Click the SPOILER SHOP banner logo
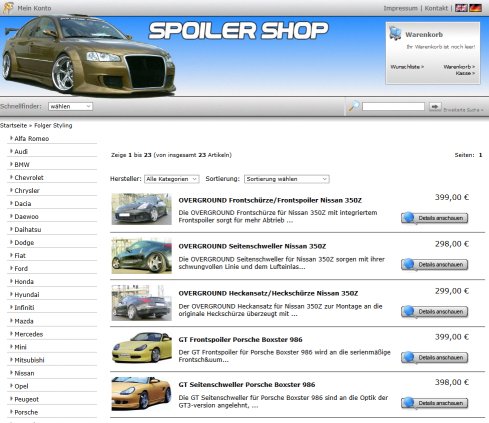 (x=238, y=31)
